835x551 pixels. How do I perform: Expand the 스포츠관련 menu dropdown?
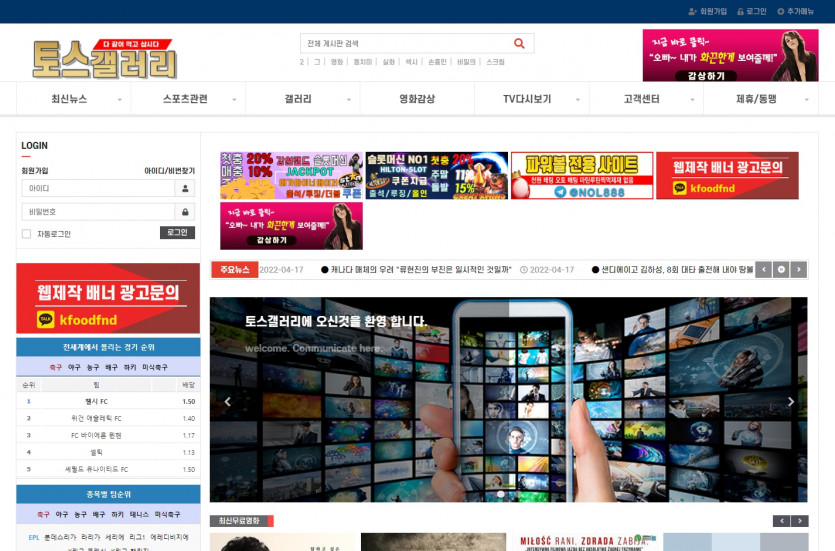[x=234, y=100]
